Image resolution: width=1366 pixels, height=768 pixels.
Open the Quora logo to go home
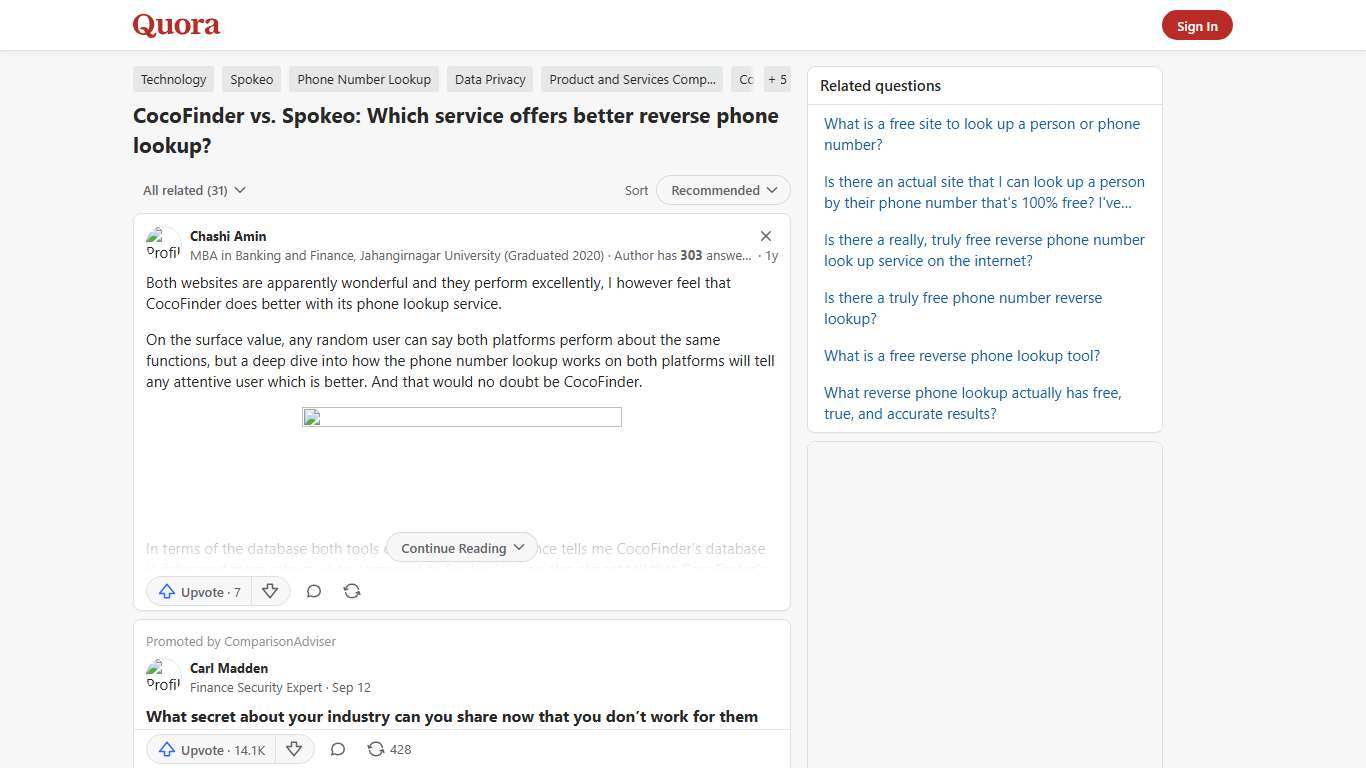[175, 24]
